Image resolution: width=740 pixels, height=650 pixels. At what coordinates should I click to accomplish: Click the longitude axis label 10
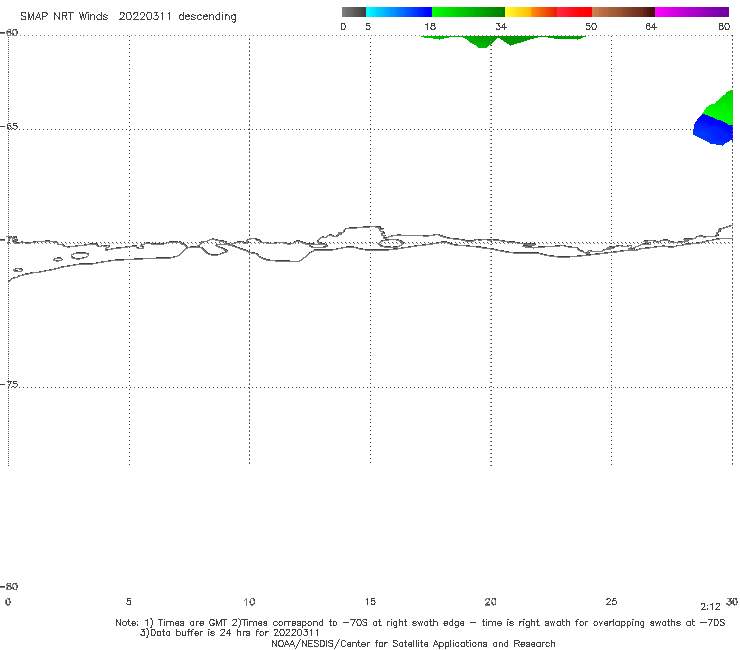click(x=249, y=602)
